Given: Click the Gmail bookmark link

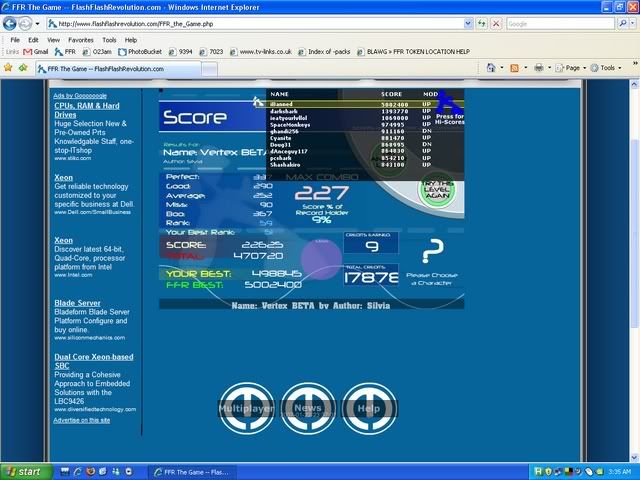Looking at the screenshot, I should [x=36, y=51].
